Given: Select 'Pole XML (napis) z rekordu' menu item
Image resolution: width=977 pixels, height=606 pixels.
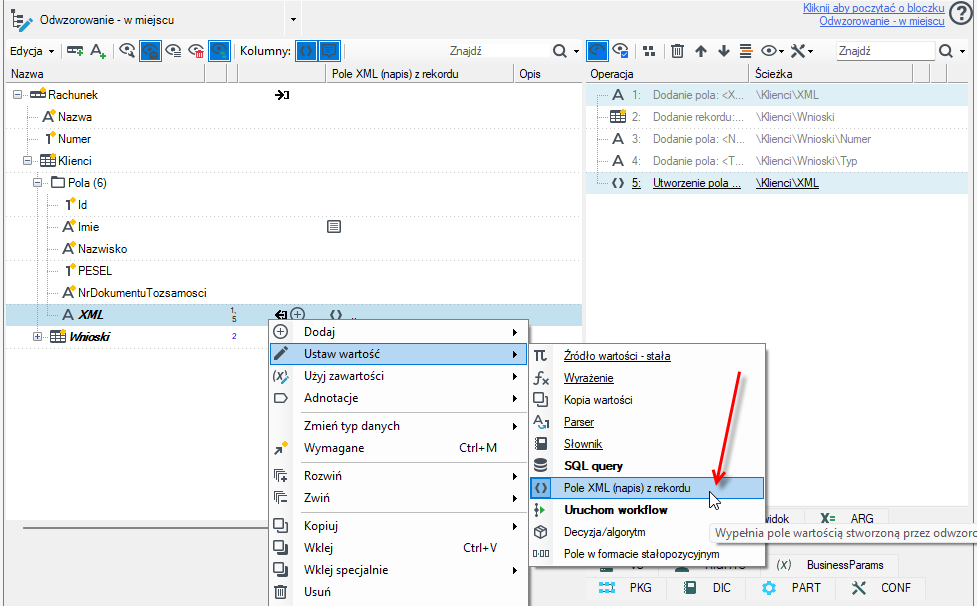Looking at the screenshot, I should 647,488.
